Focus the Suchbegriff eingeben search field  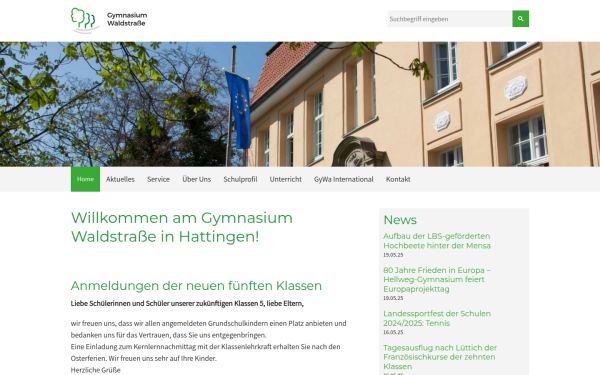(x=450, y=19)
